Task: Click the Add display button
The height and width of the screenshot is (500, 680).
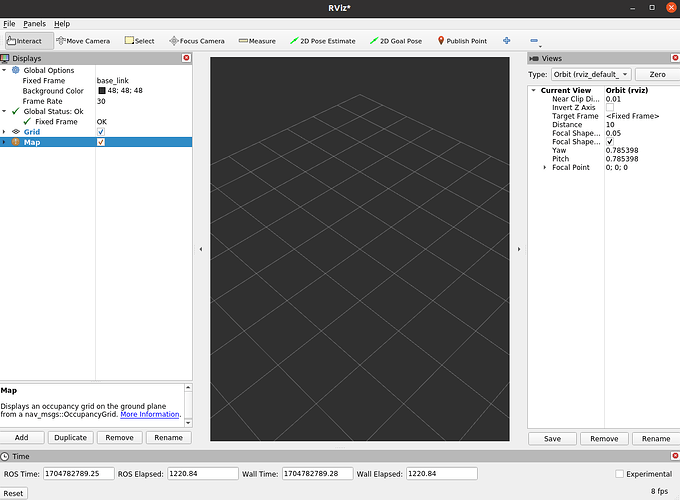Action: coord(21,438)
